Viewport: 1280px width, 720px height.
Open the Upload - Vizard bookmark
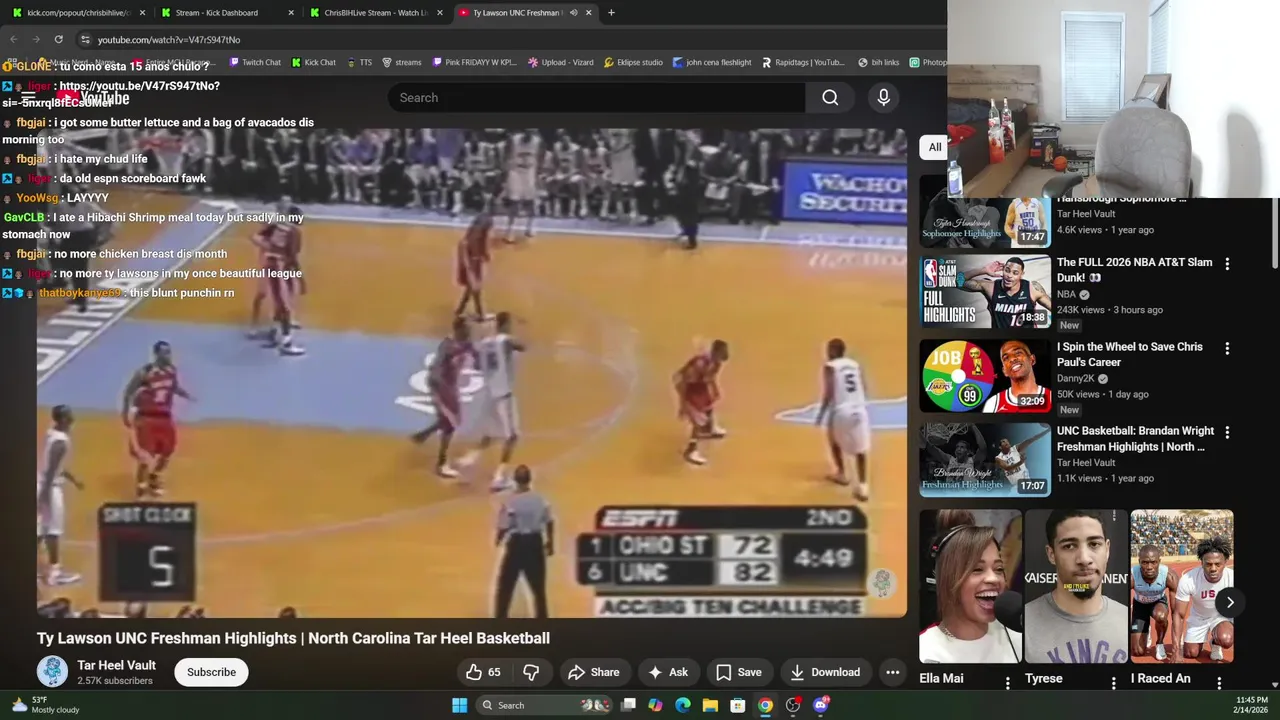pos(561,62)
